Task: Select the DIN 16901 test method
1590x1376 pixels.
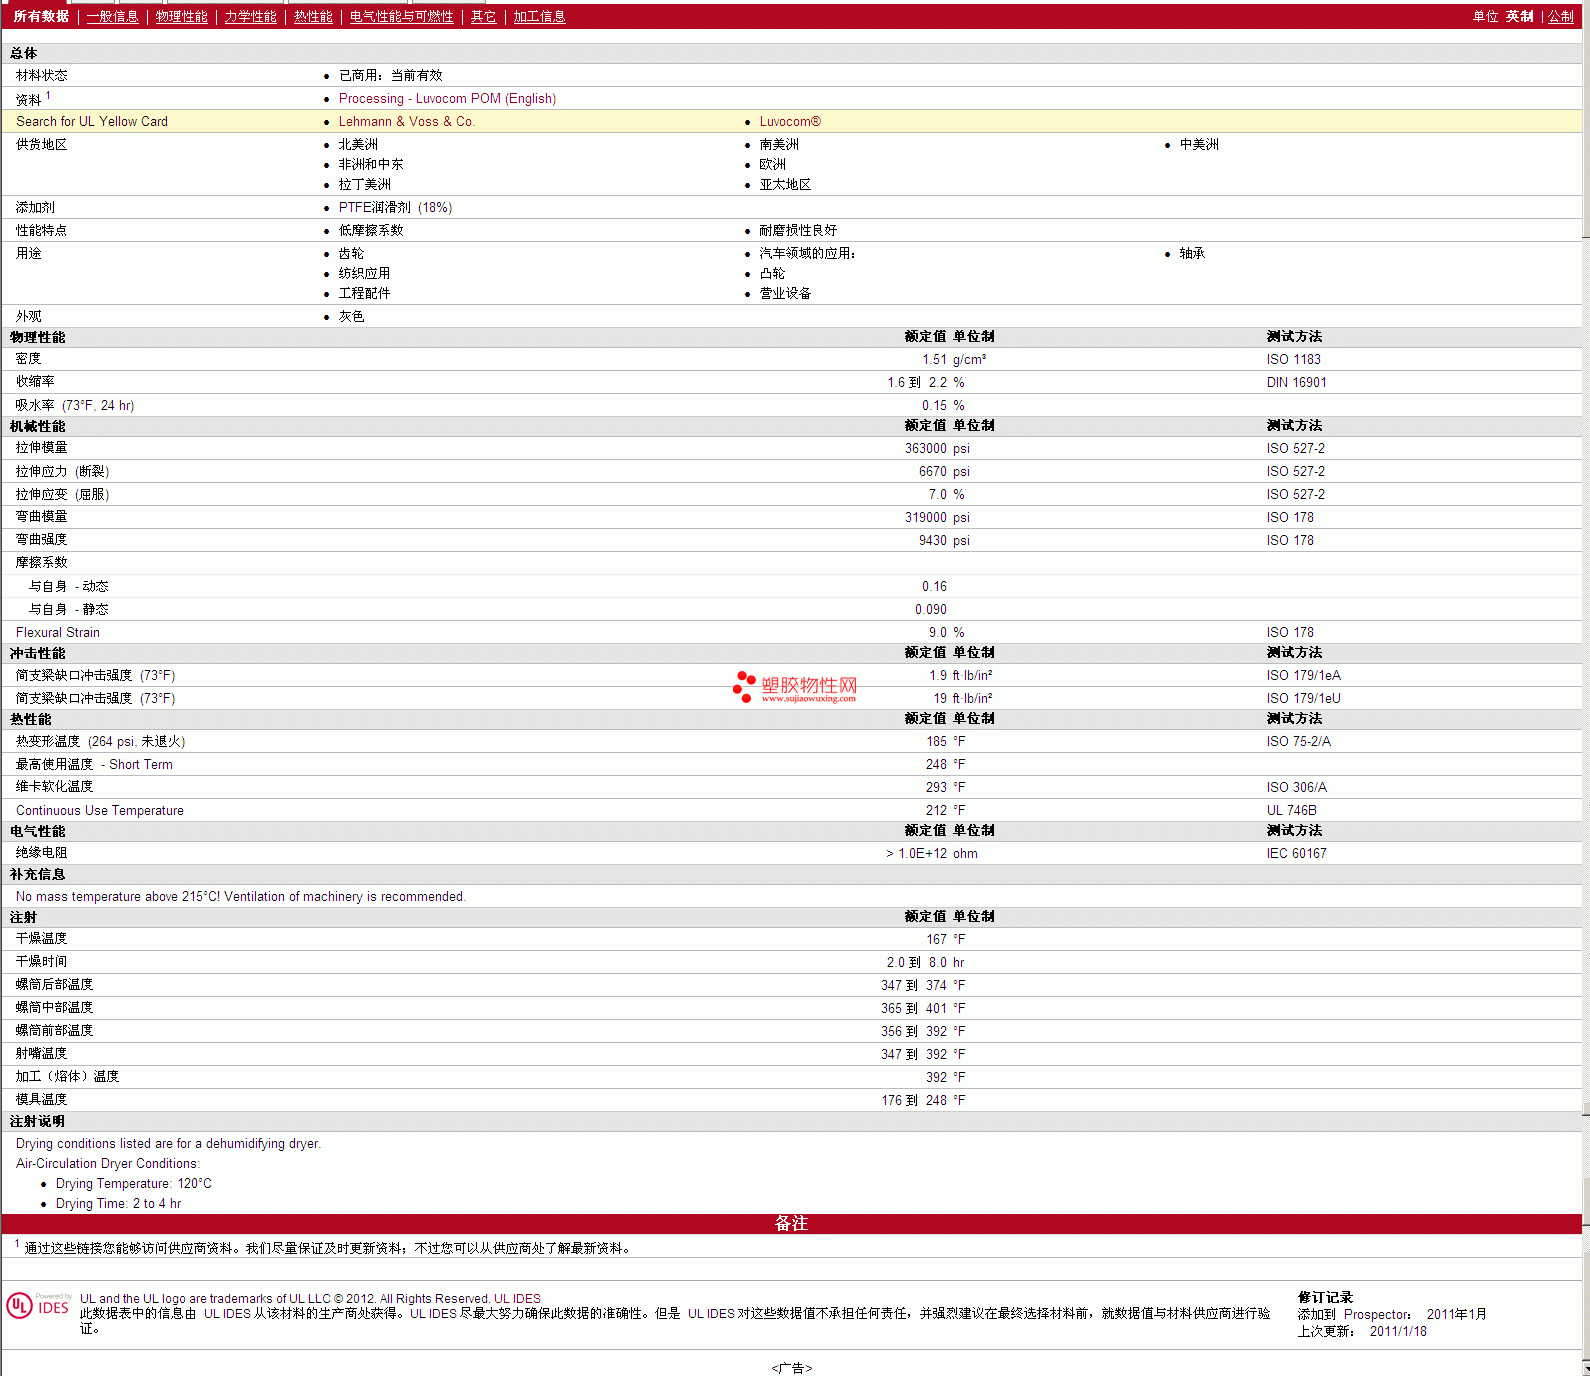Action: (x=1296, y=382)
